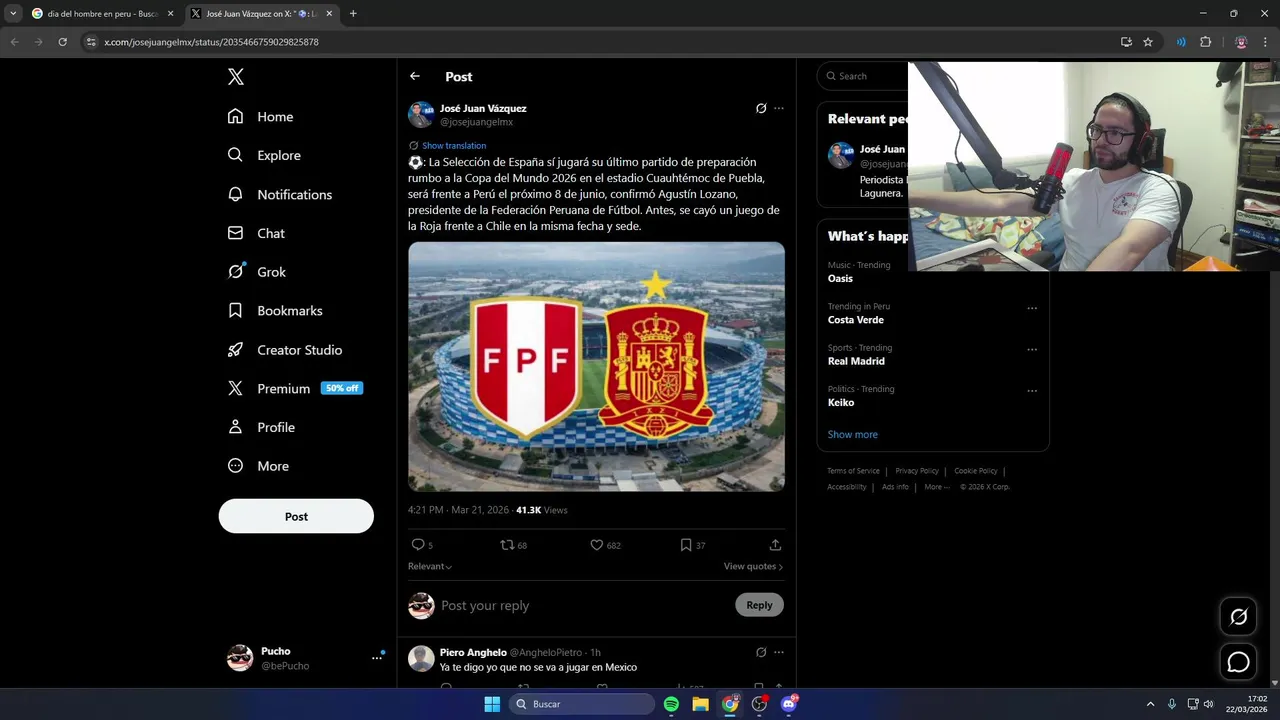
Task: Click Show translation link
Action: (454, 146)
